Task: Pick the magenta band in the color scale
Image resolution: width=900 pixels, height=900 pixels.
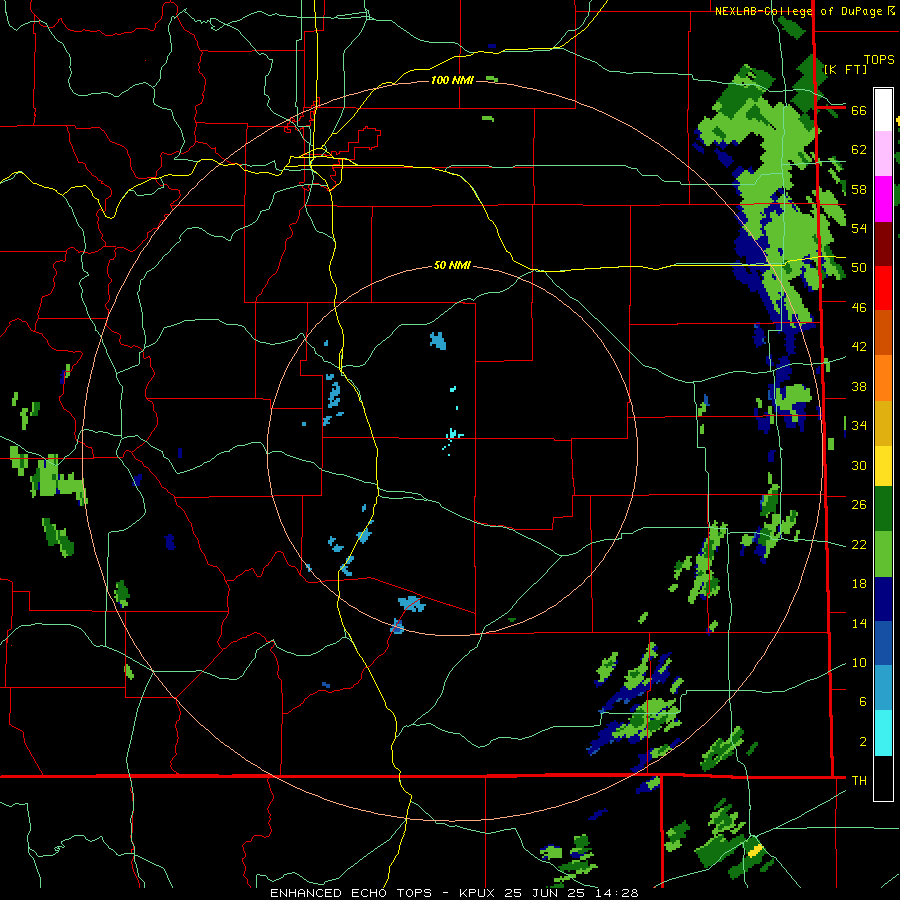Action: [x=883, y=199]
